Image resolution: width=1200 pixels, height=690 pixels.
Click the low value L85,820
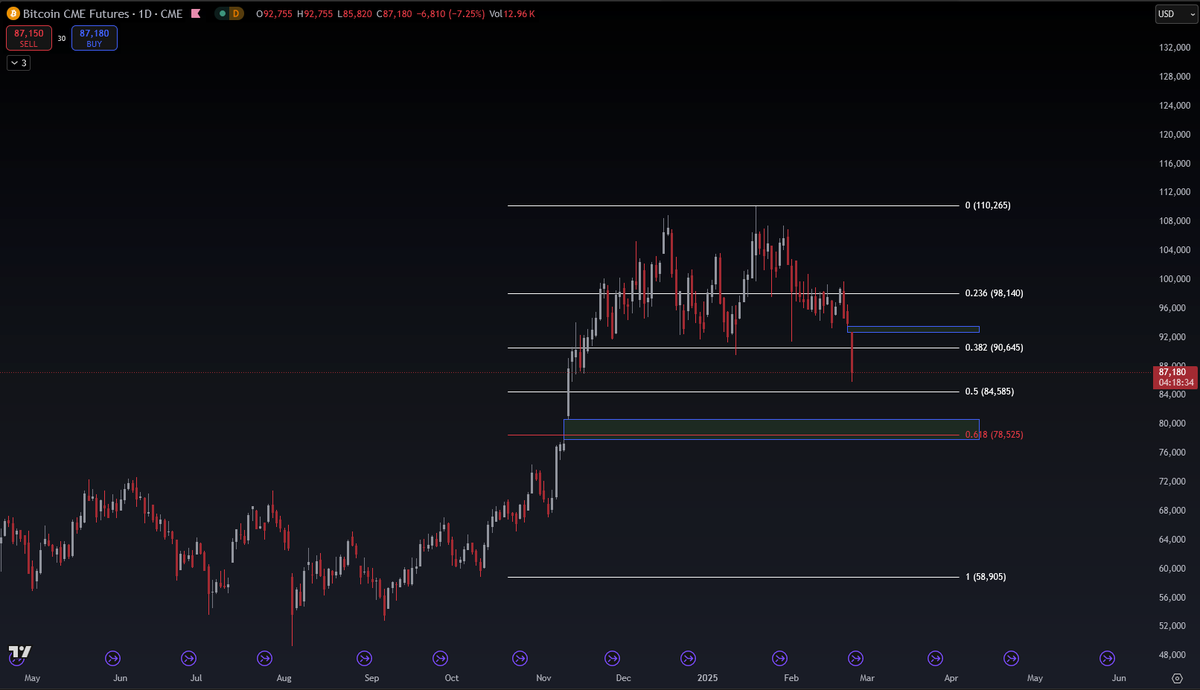click(x=355, y=14)
